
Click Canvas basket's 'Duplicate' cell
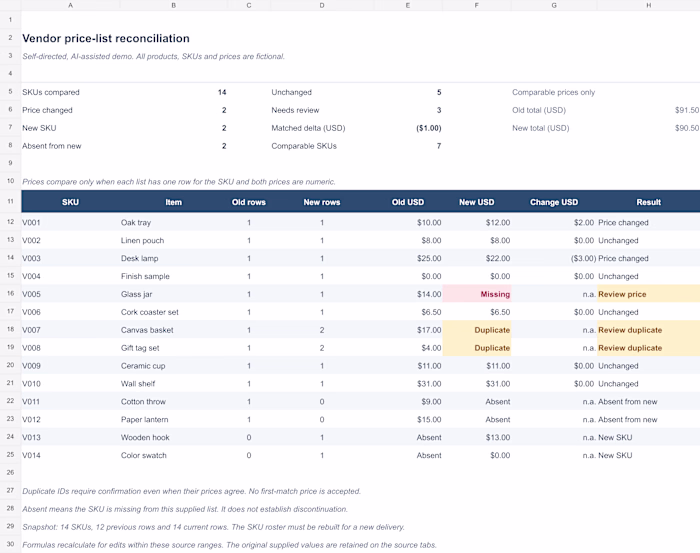click(477, 330)
